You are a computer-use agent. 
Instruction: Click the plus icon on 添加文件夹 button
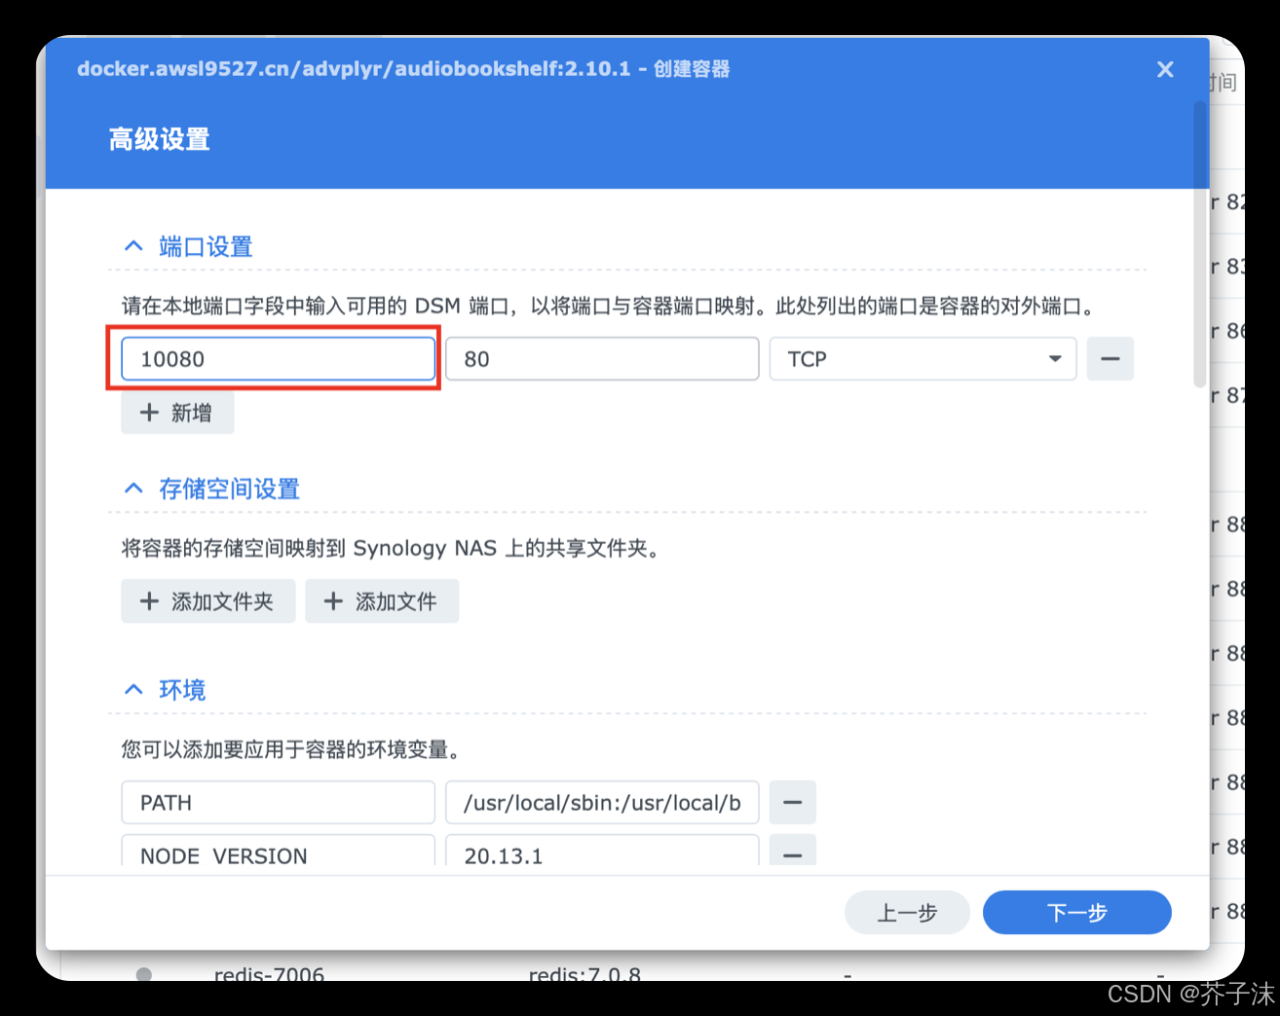click(x=149, y=601)
